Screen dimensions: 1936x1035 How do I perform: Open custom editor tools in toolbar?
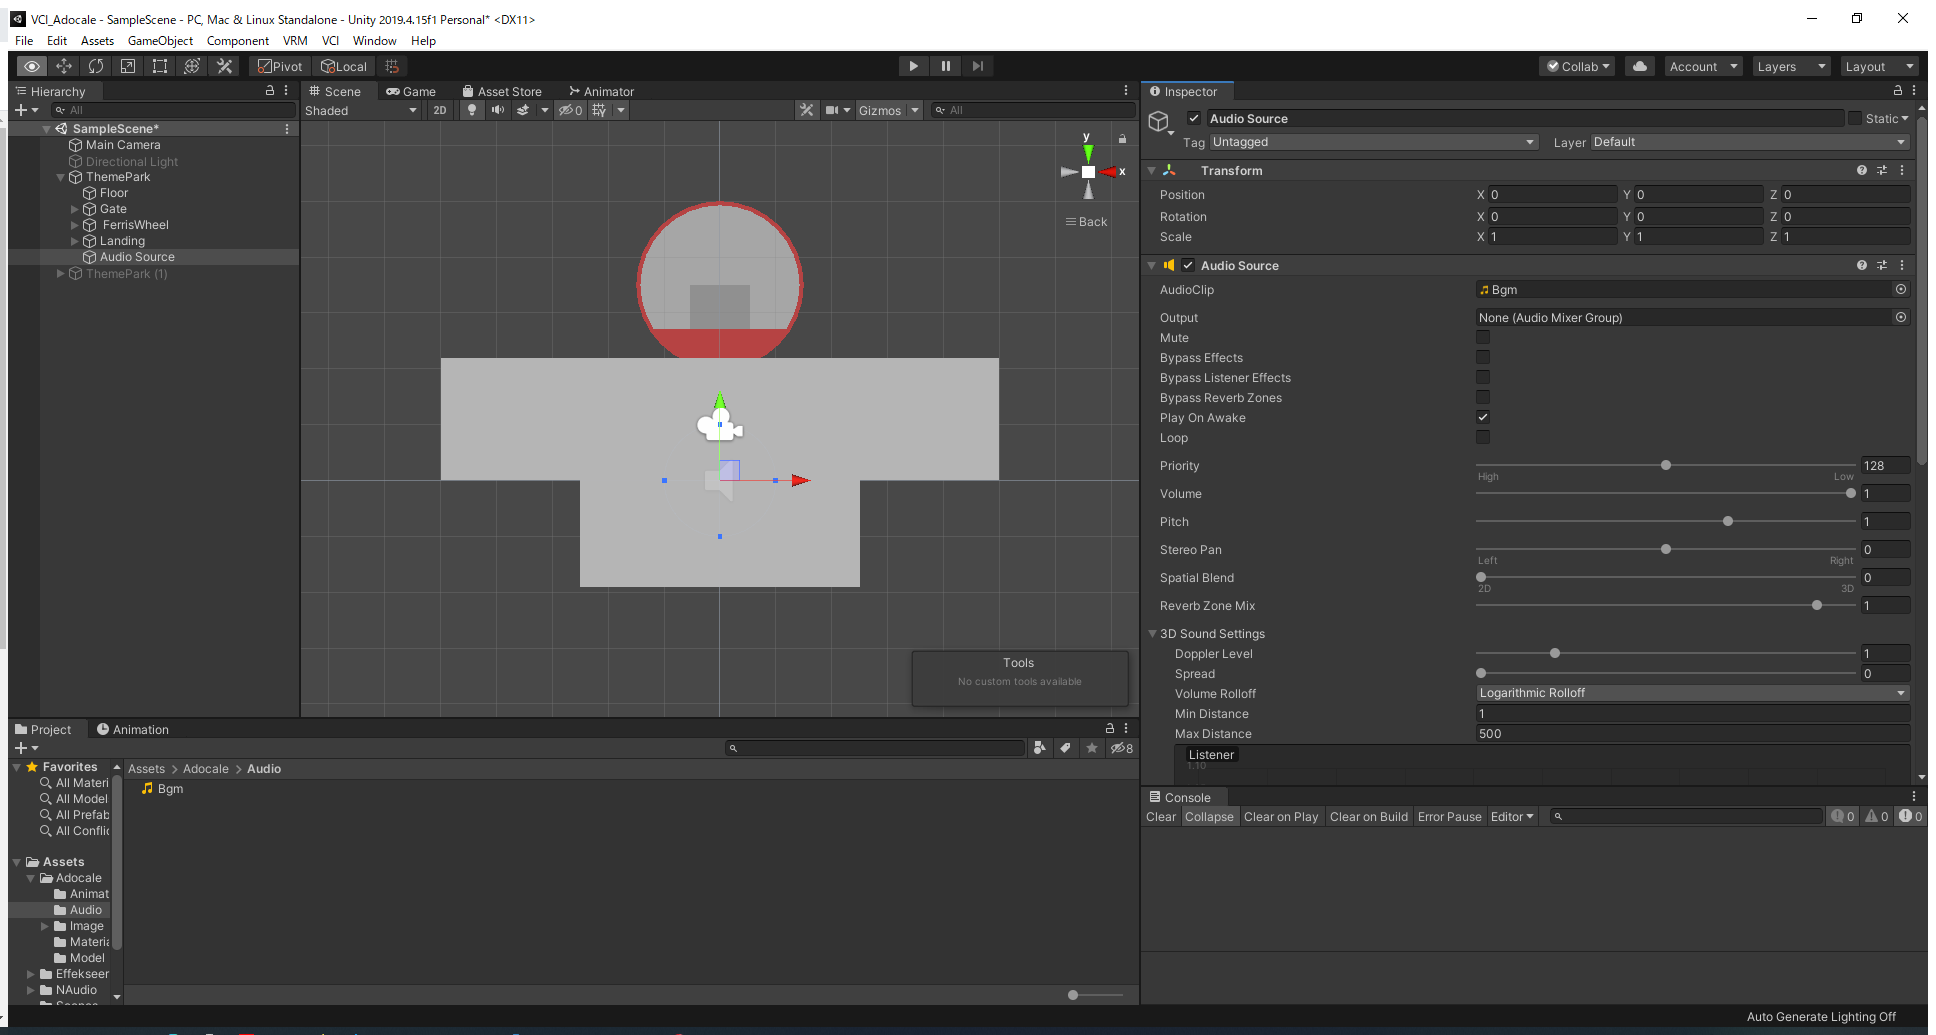coord(224,66)
